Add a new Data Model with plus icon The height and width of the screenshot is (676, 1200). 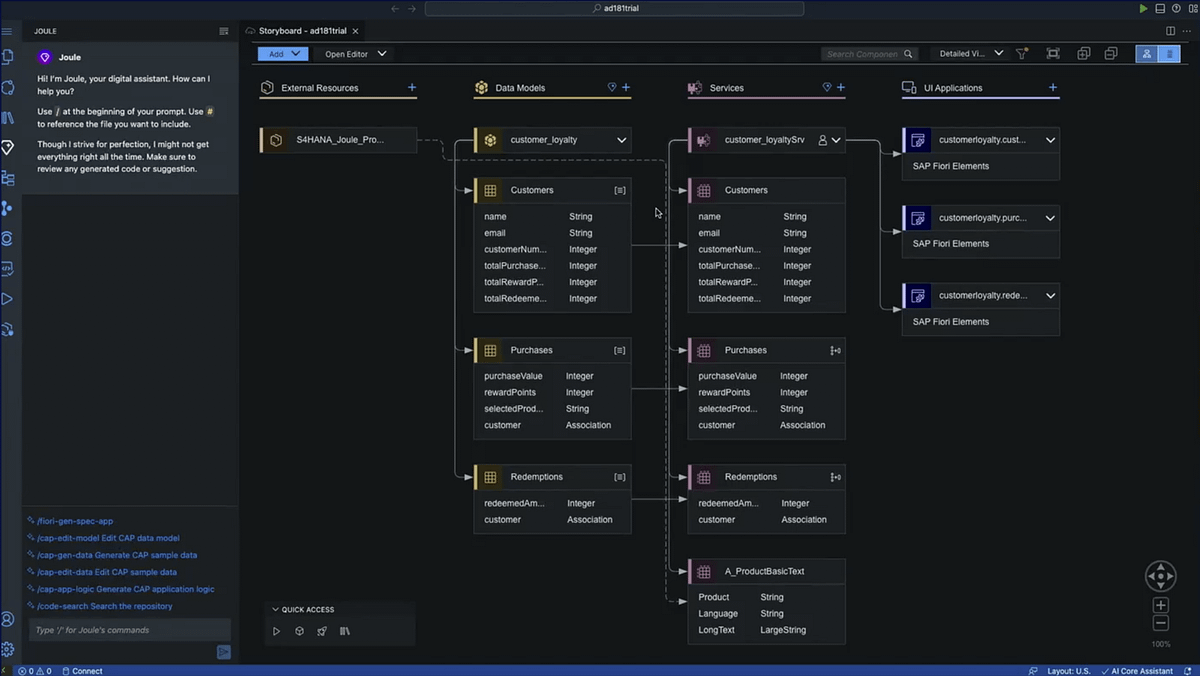(x=626, y=88)
